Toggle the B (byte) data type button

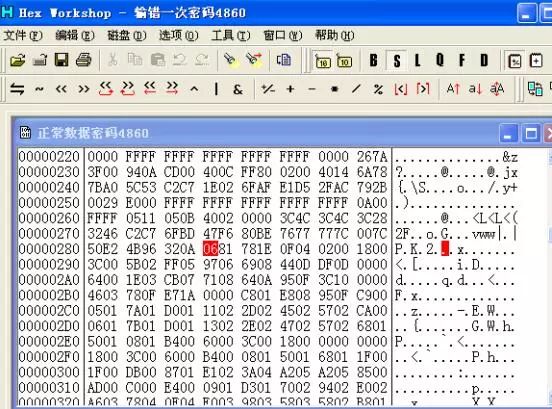pos(374,61)
